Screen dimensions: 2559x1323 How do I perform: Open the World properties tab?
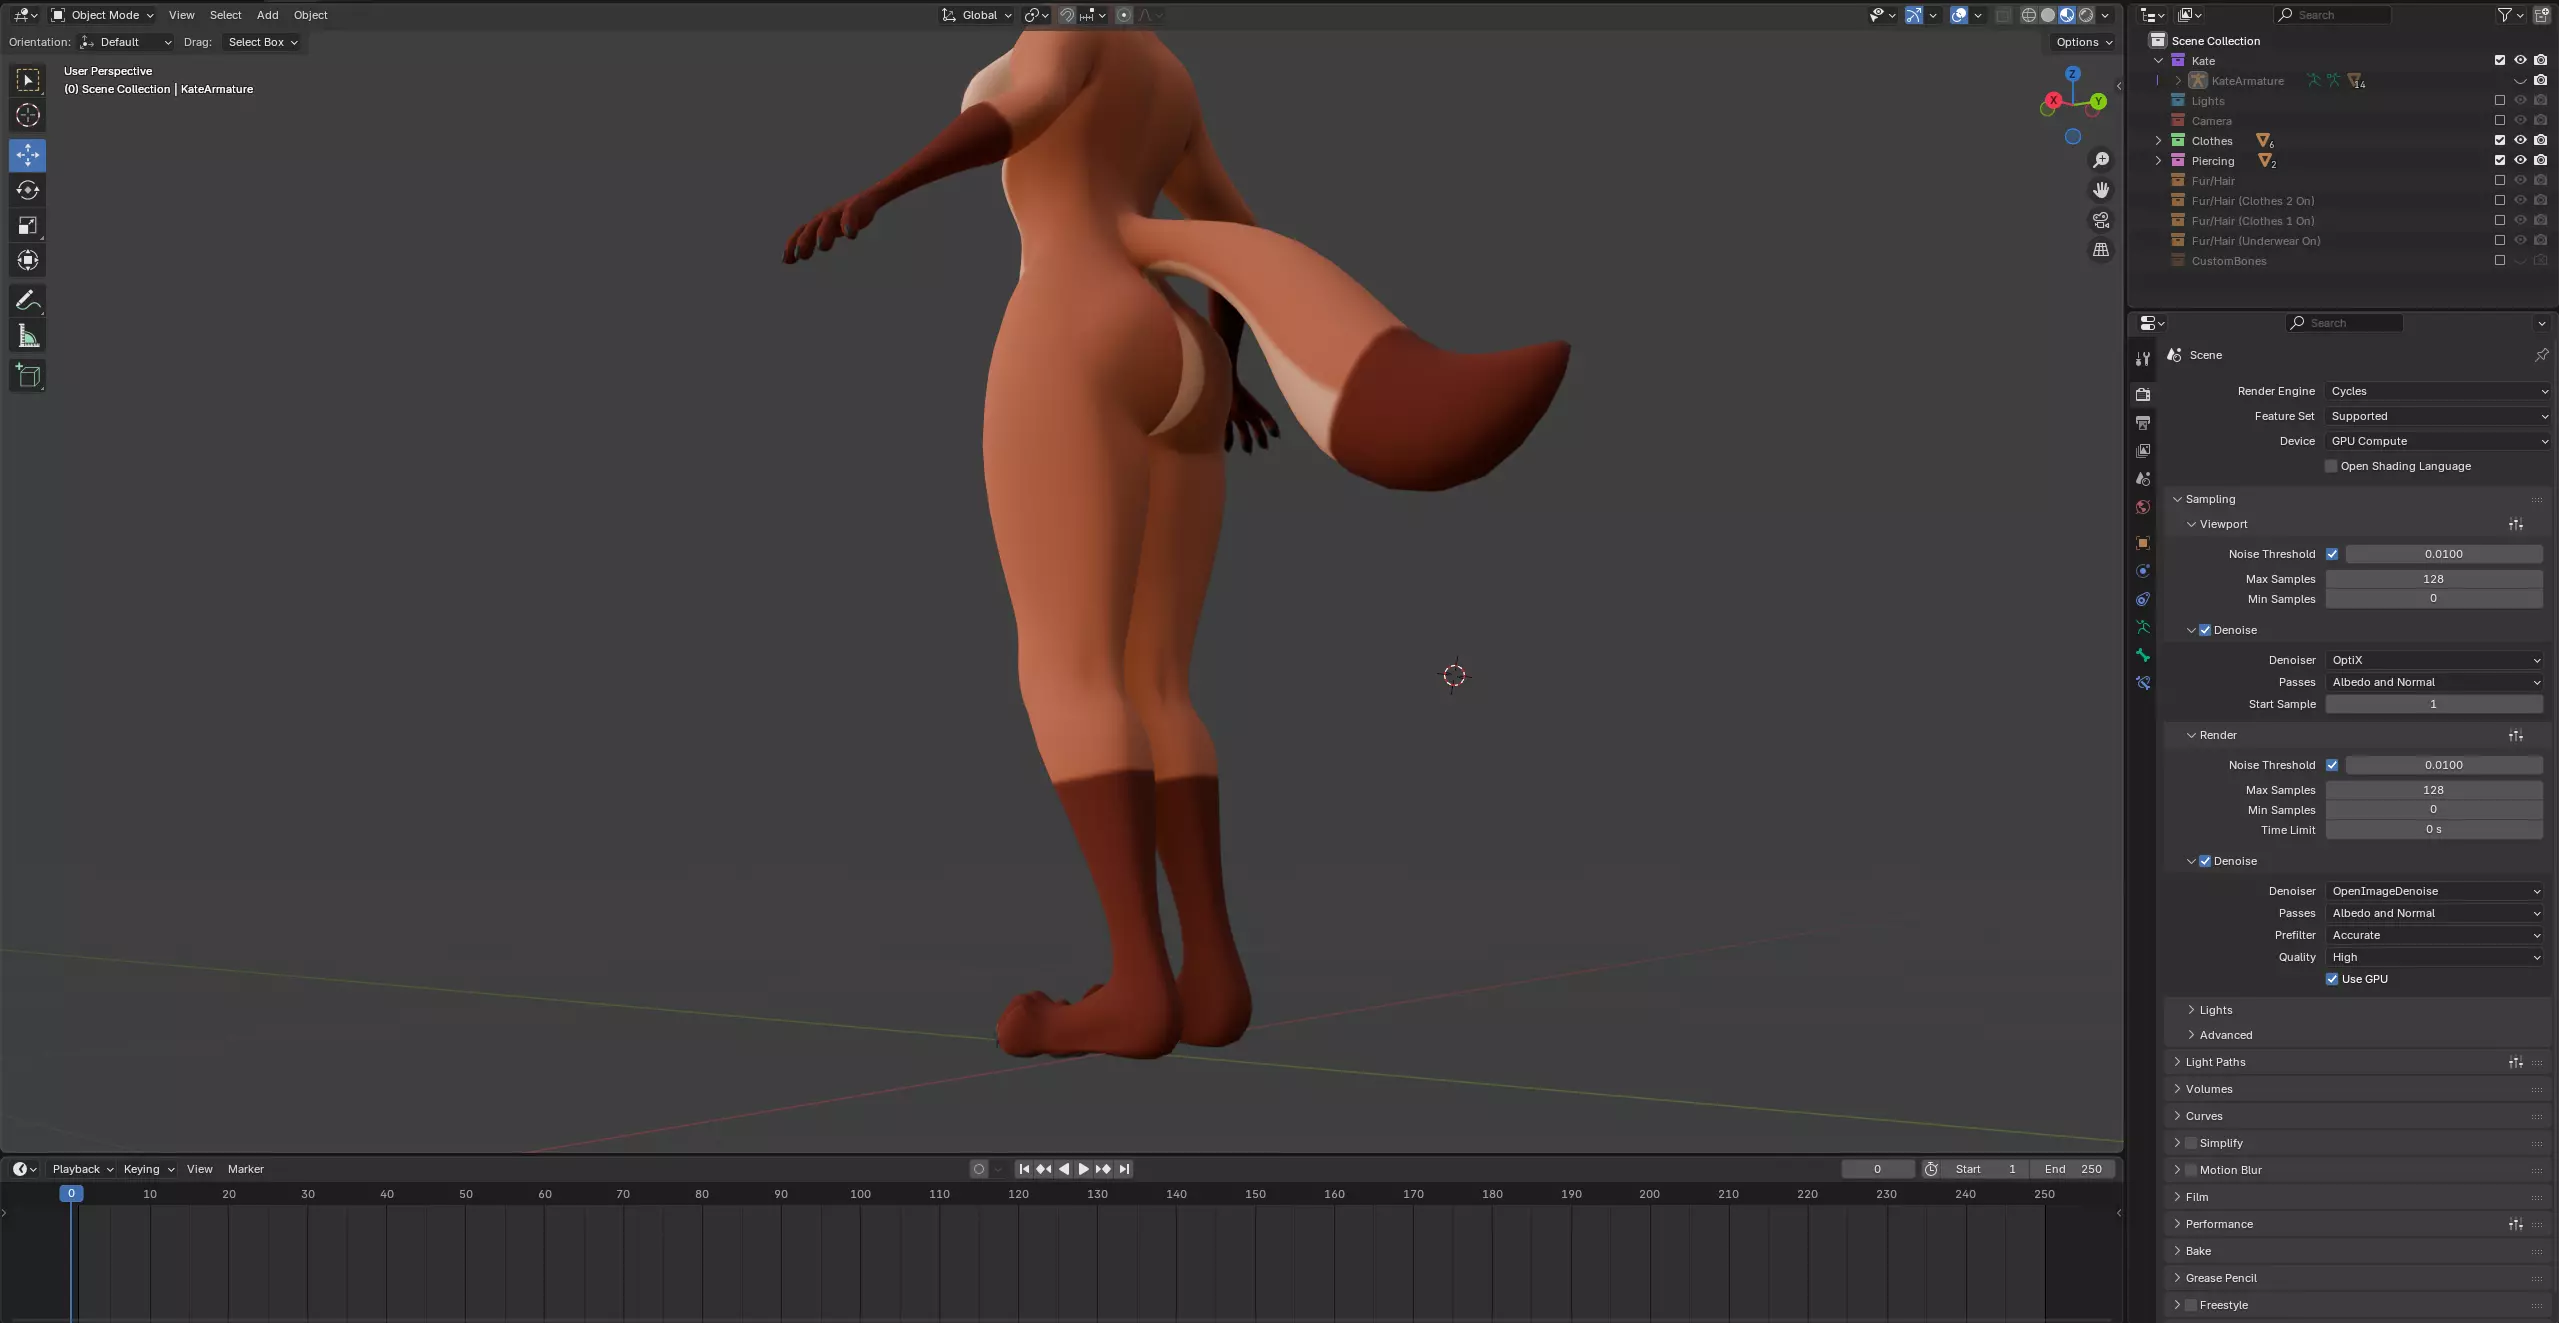click(x=2143, y=507)
